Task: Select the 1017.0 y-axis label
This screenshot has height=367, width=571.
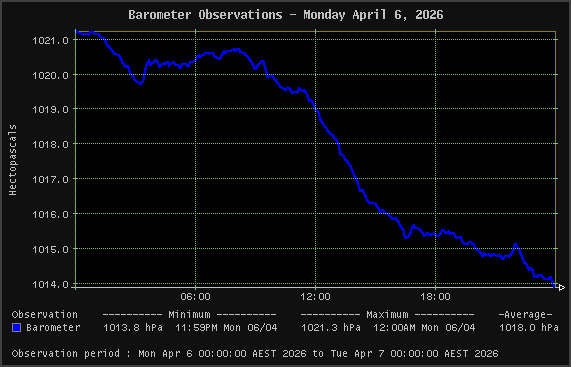Action: pyautogui.click(x=50, y=179)
